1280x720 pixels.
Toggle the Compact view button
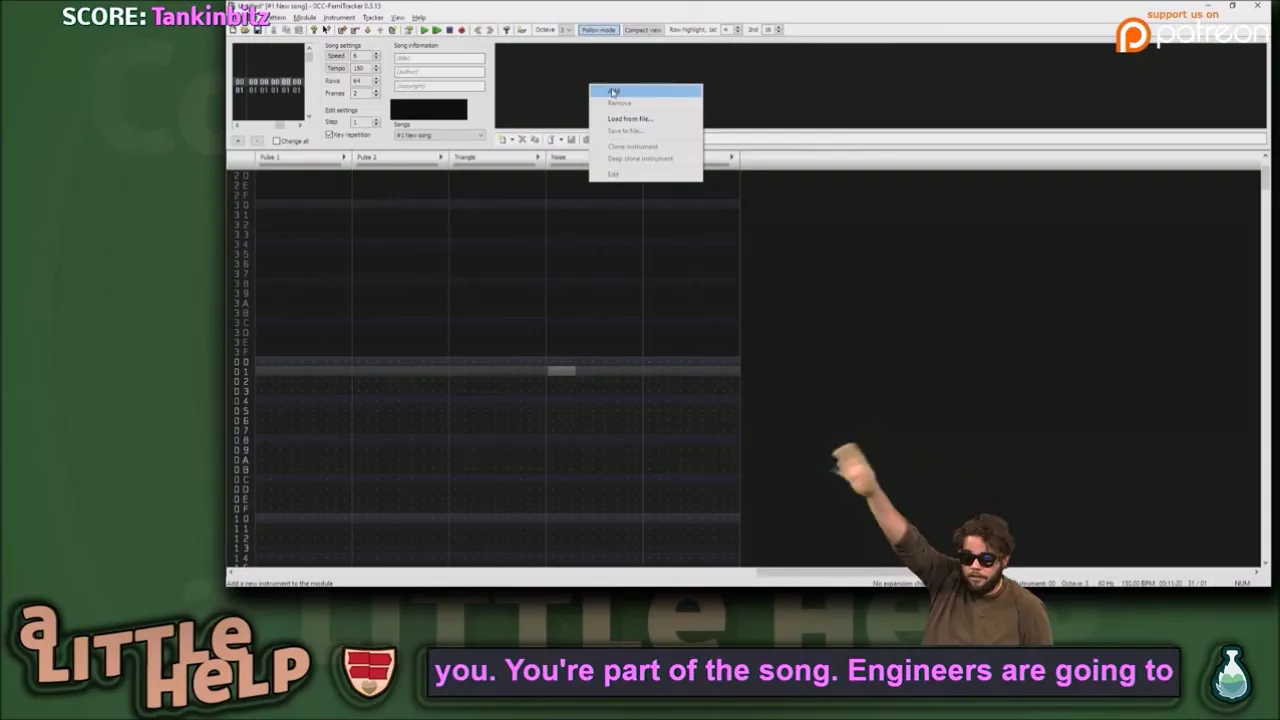pyautogui.click(x=643, y=30)
